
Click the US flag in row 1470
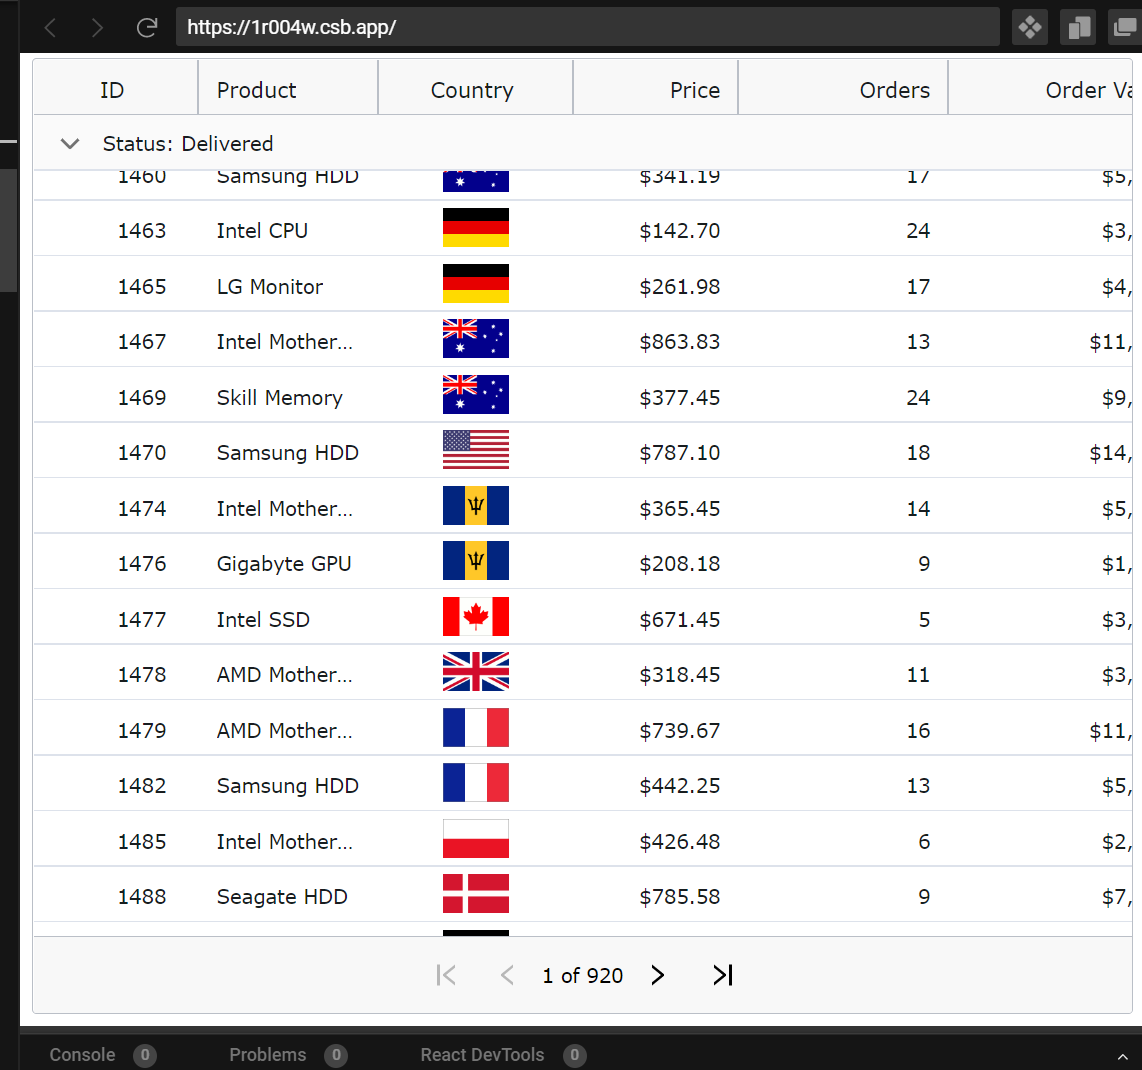pyautogui.click(x=476, y=449)
